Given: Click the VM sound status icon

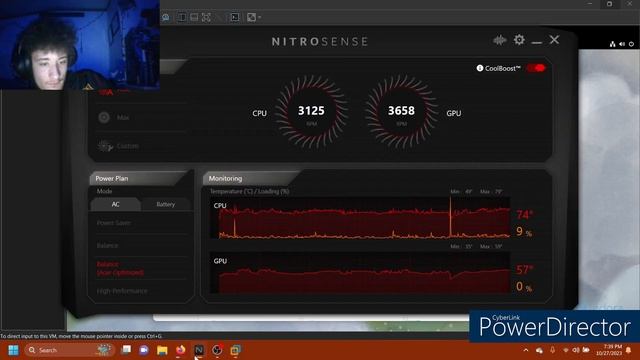Looking at the screenshot, I should [622, 44].
